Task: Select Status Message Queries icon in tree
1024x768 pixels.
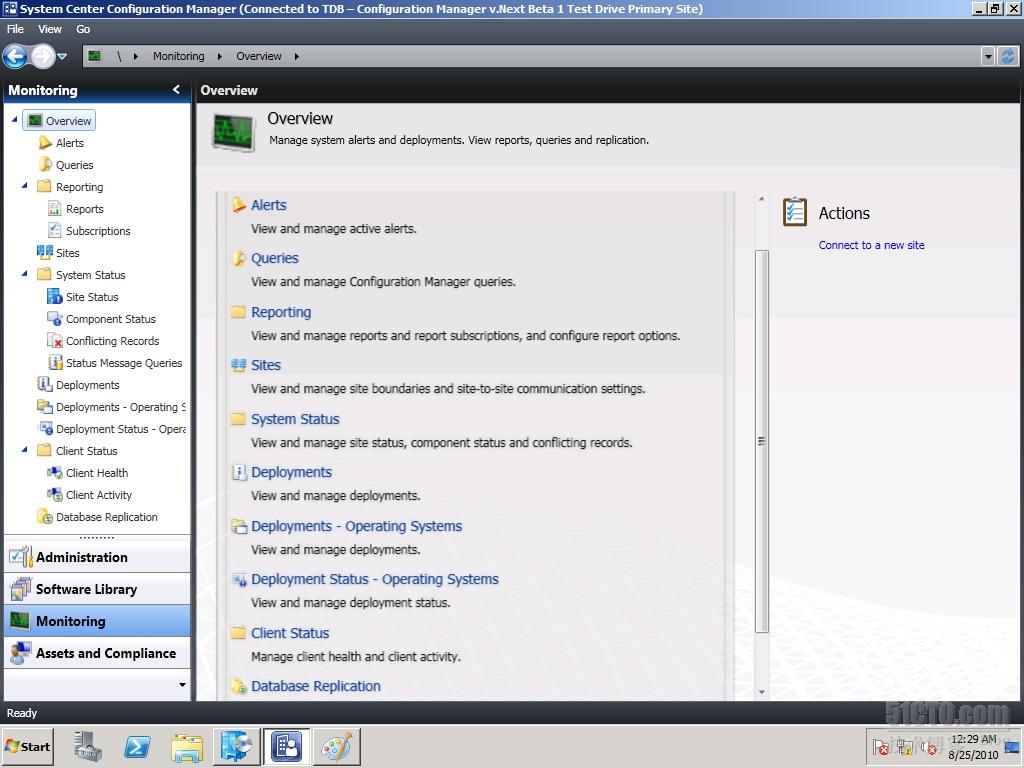Action: coord(55,362)
